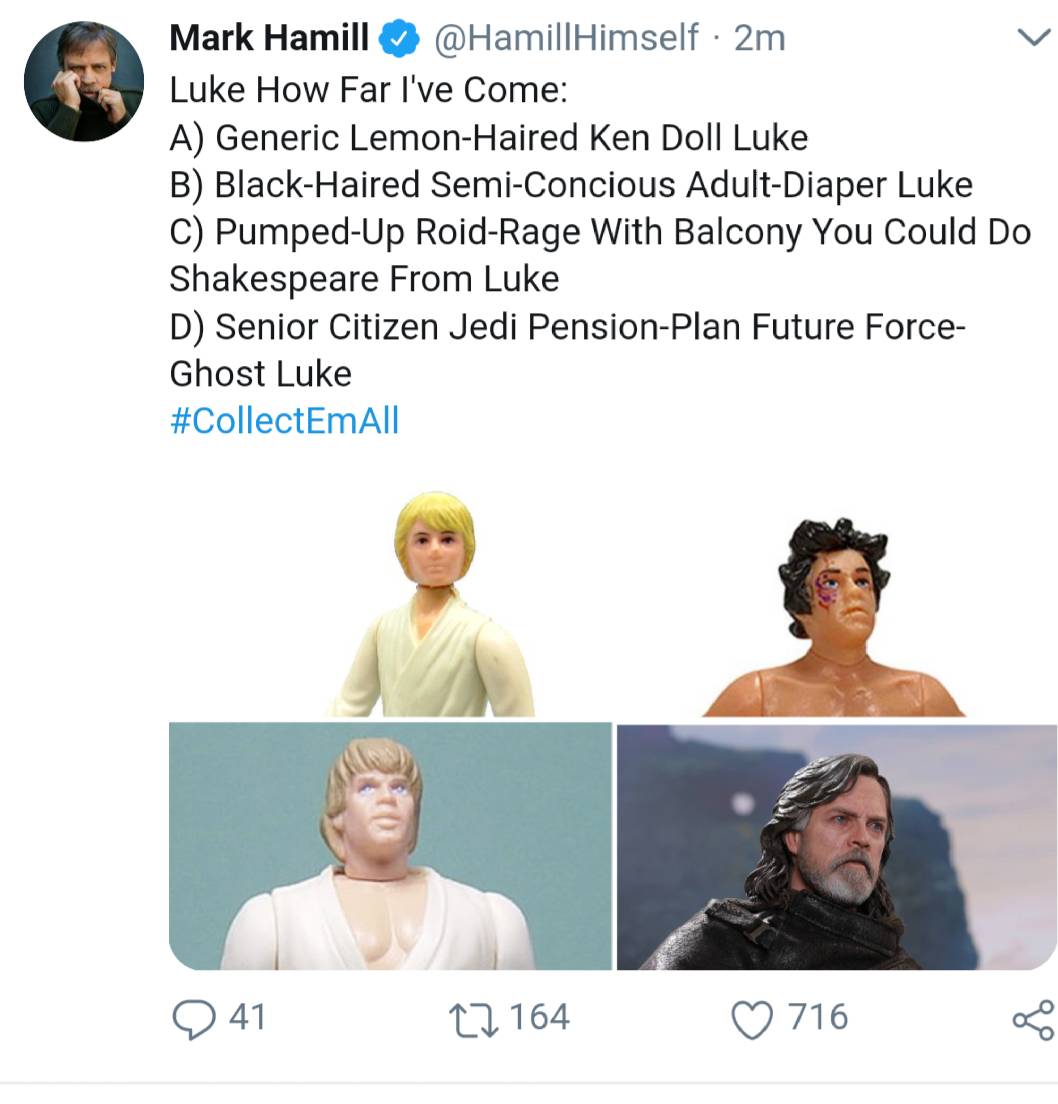Click the reply count 41
Screen dimensions: 1058x1104
point(247,1018)
